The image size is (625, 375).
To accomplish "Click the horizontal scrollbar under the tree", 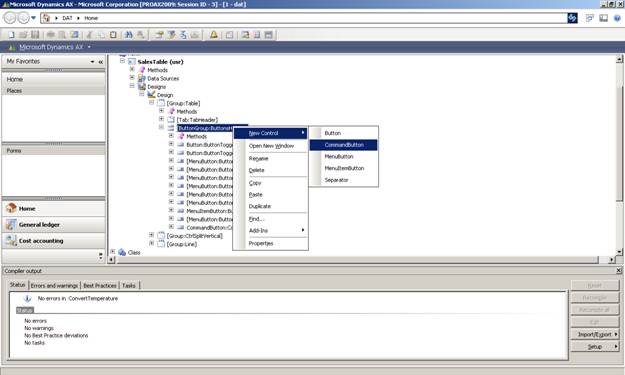I will point(362,259).
